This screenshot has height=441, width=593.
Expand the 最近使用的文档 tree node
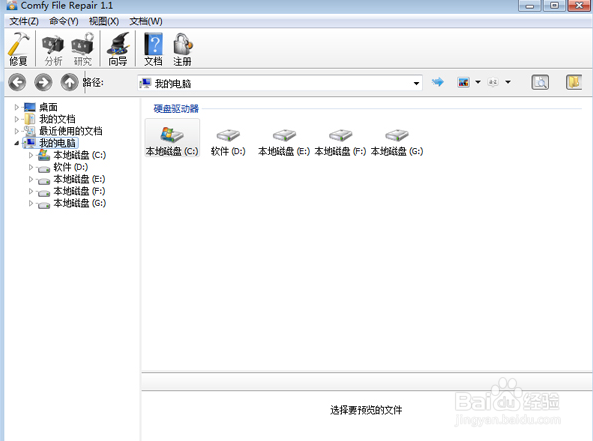pyautogui.click(x=17, y=131)
